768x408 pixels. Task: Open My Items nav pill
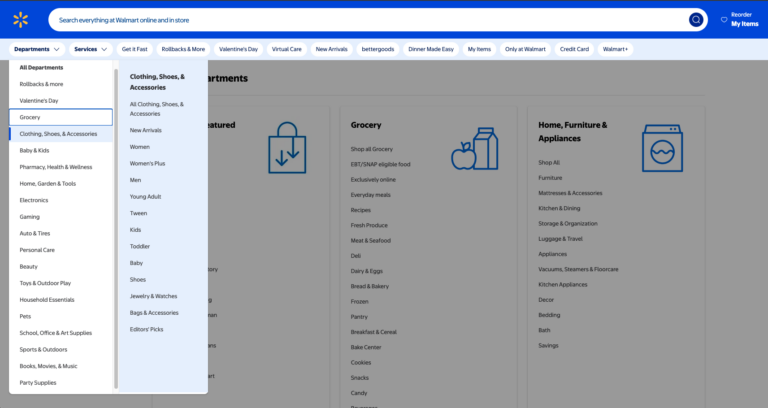tap(479, 49)
